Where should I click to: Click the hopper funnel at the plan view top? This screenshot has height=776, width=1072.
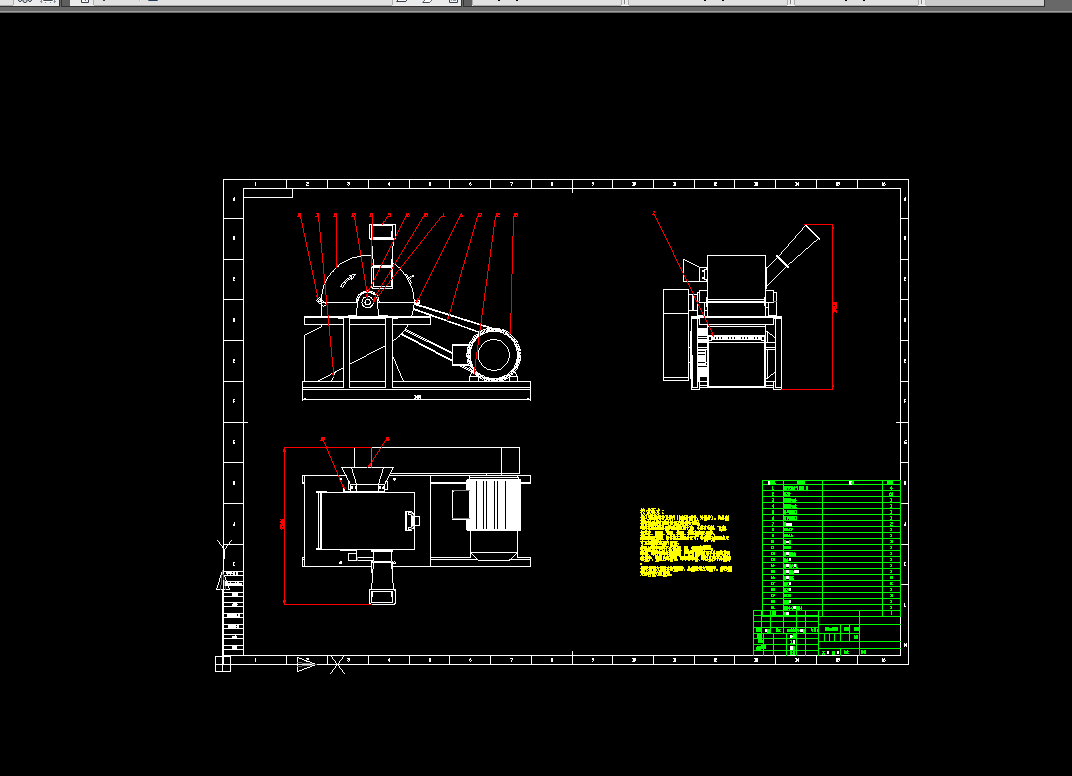coord(368,478)
